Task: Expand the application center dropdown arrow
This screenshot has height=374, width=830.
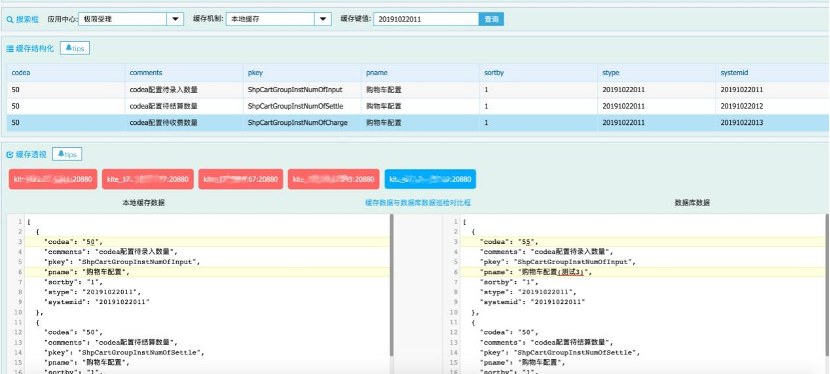Action: 175,20
